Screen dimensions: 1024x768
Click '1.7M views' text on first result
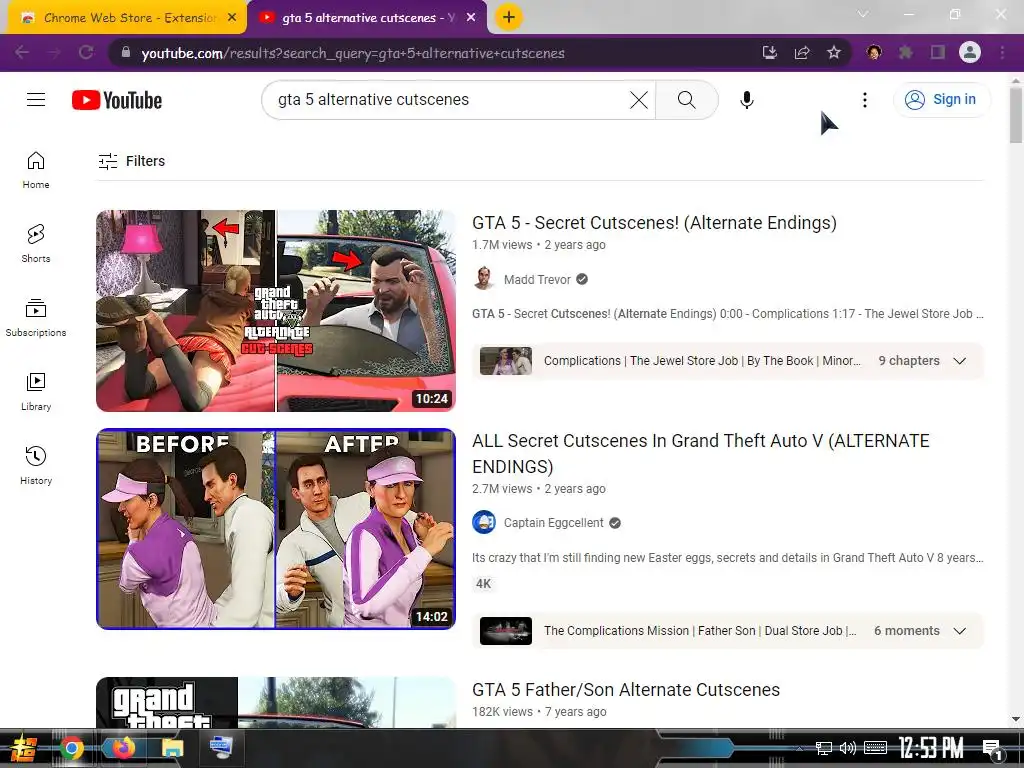click(502, 245)
